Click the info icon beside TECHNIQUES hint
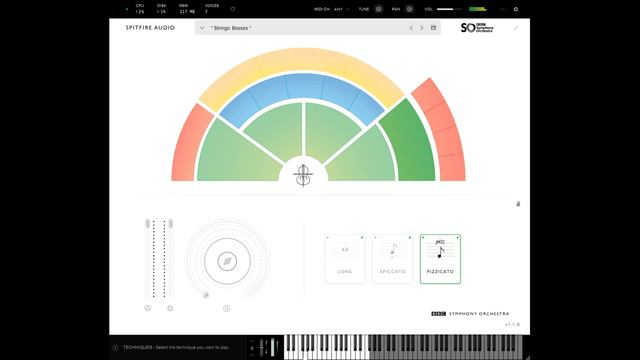 click(115, 347)
